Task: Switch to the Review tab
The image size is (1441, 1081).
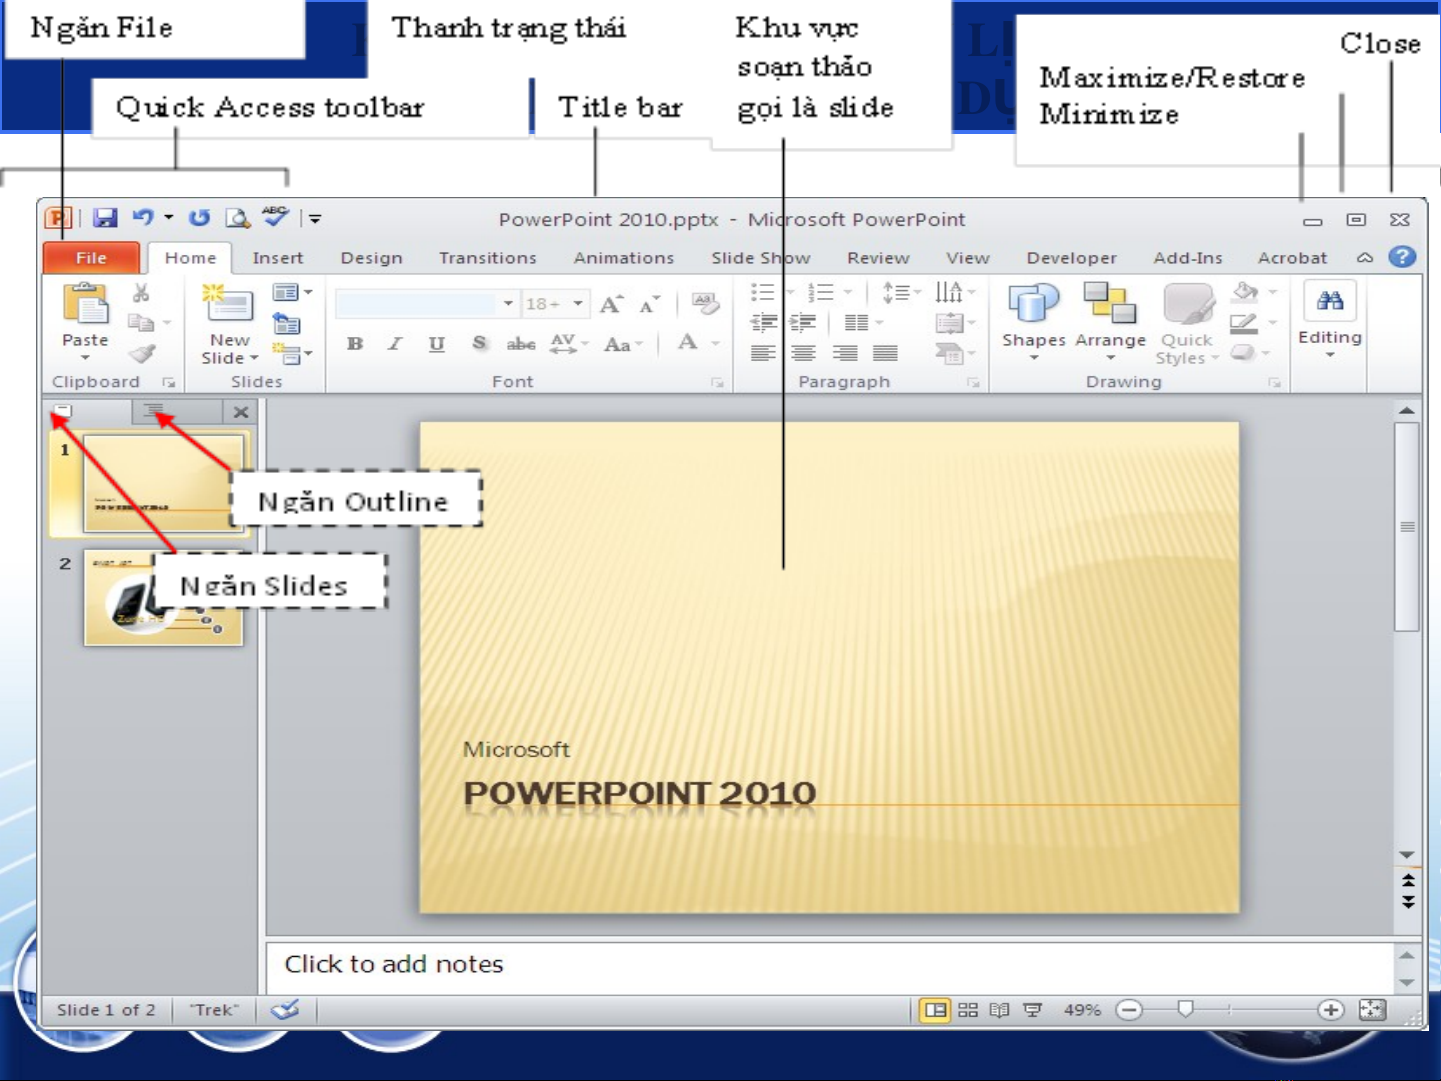Action: click(878, 257)
